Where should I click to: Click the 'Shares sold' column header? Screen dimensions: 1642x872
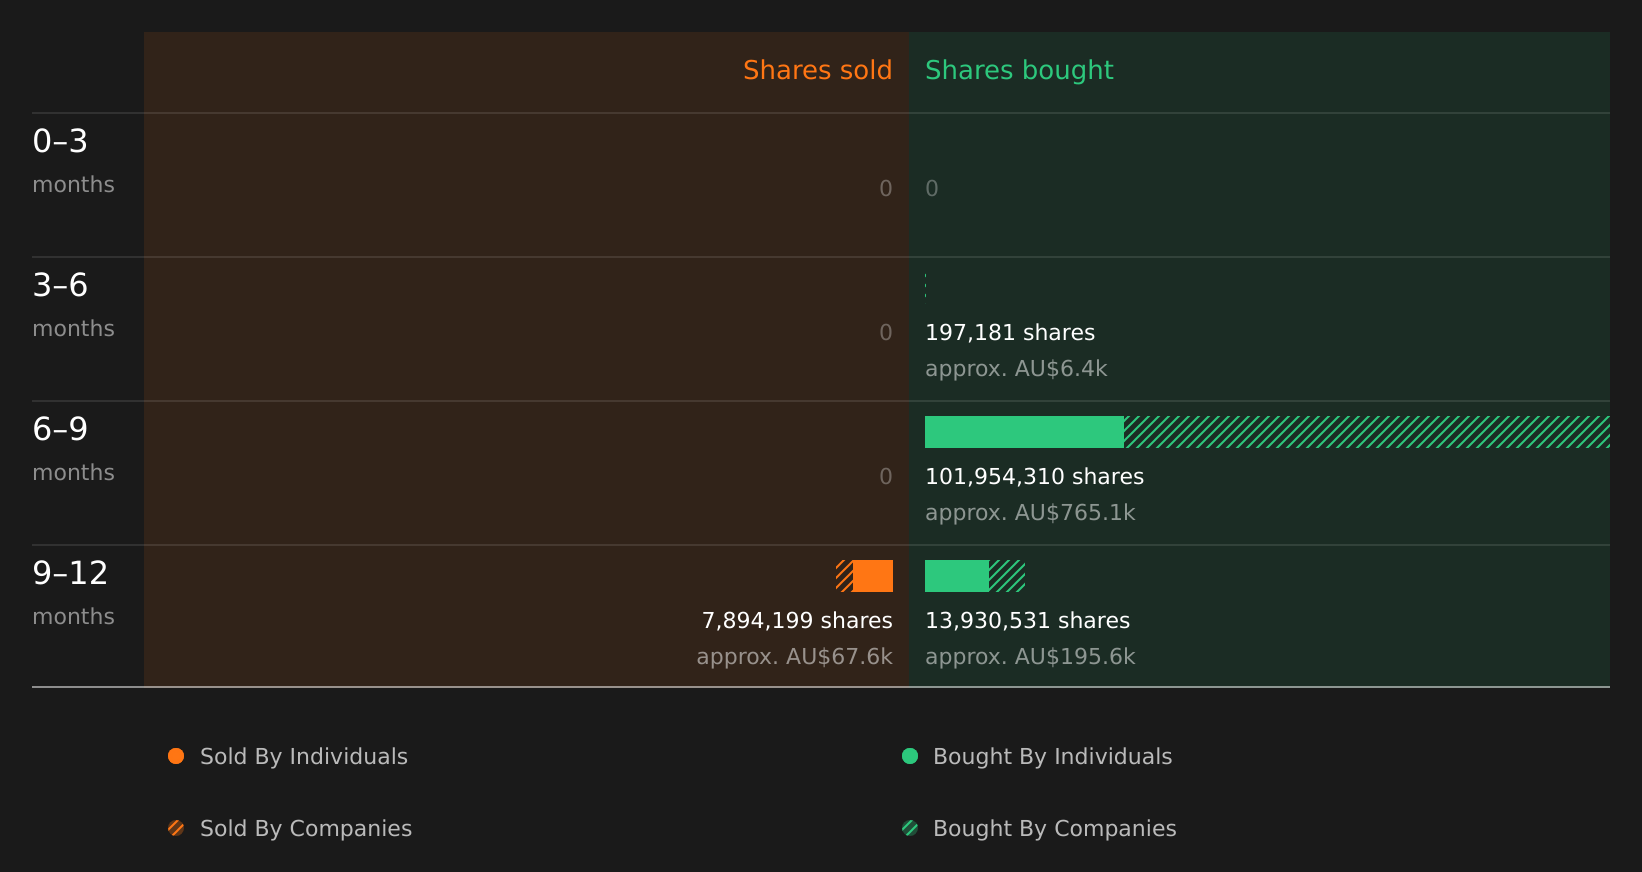[817, 70]
